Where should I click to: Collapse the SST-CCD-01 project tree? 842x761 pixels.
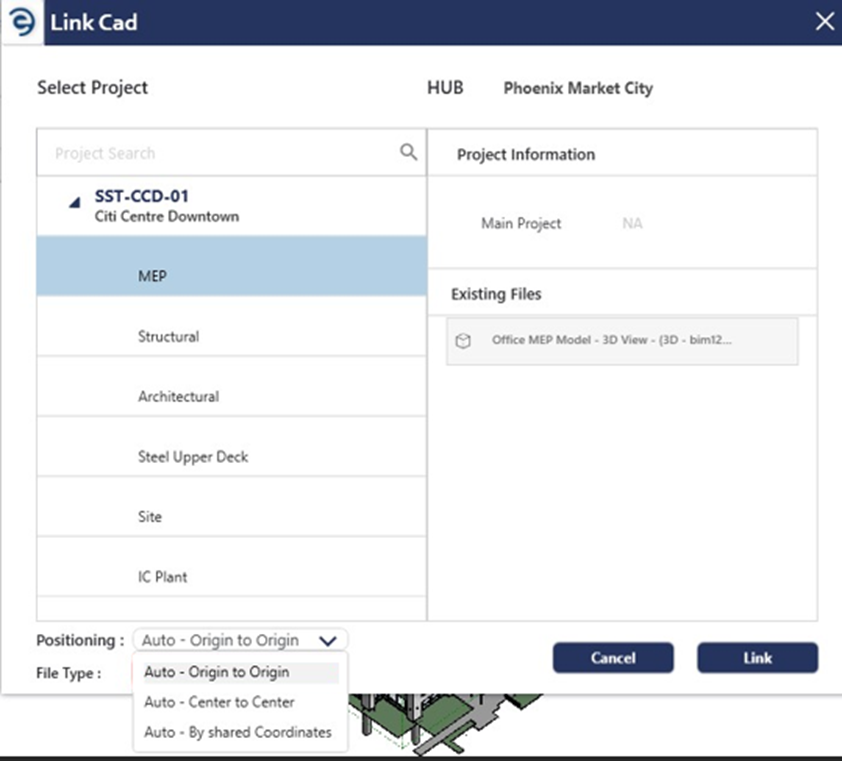click(74, 203)
